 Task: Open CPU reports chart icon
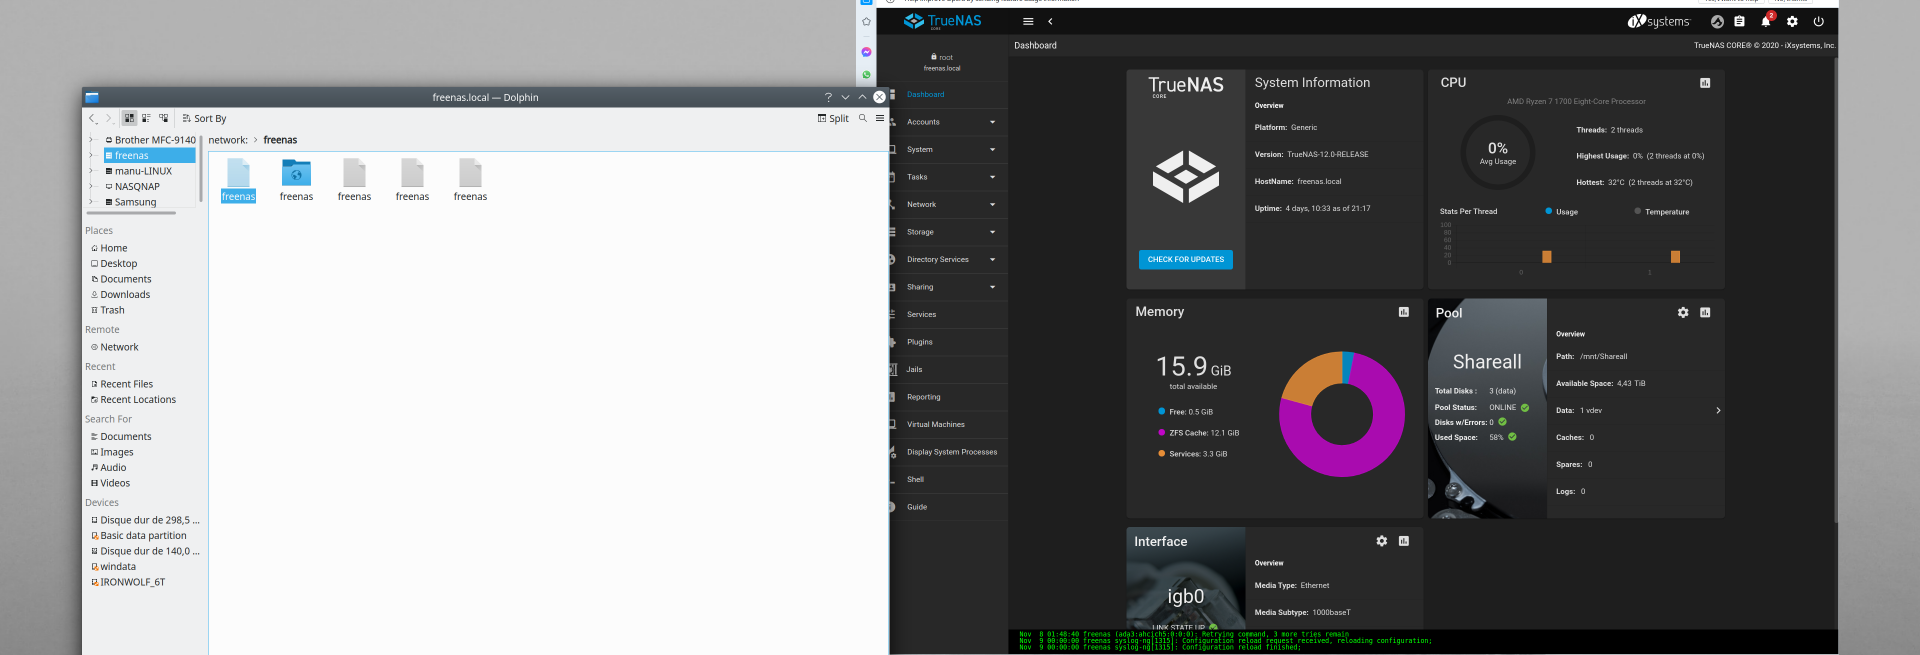pyautogui.click(x=1705, y=83)
